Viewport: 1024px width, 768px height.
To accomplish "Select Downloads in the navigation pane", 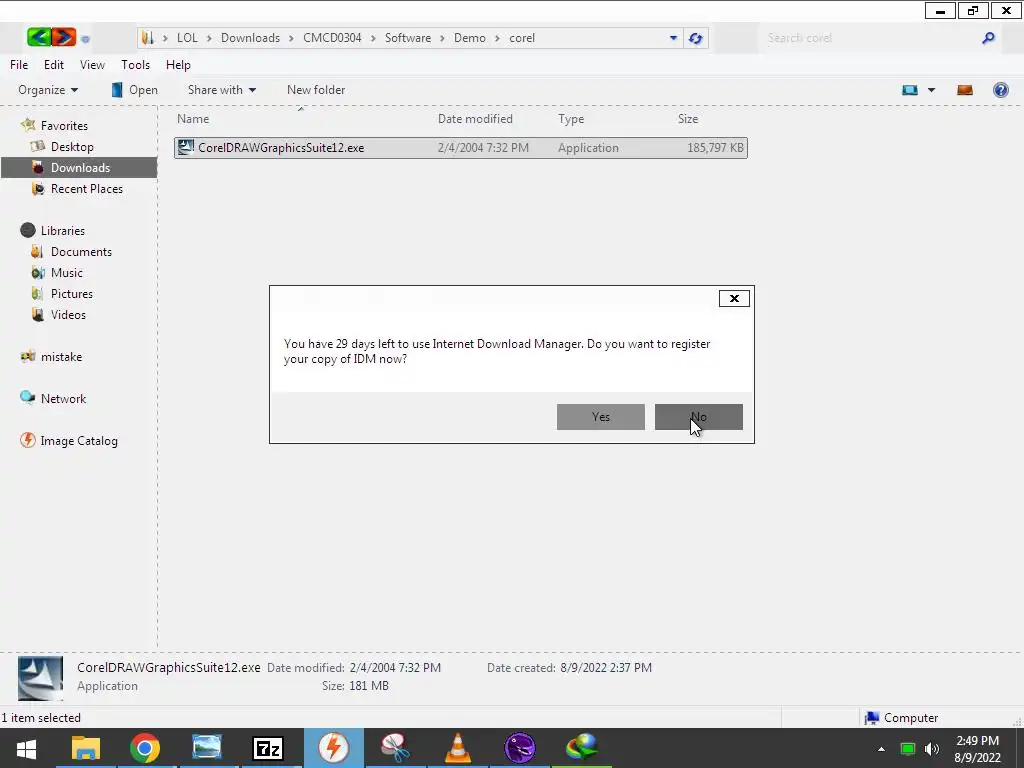I will (x=80, y=168).
